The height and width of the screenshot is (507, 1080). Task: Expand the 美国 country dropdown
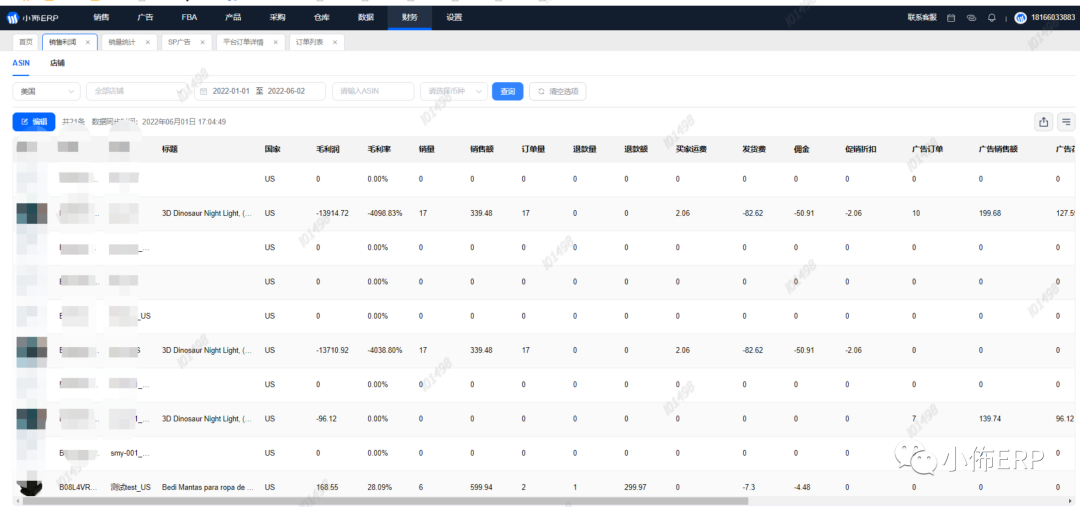[47, 91]
